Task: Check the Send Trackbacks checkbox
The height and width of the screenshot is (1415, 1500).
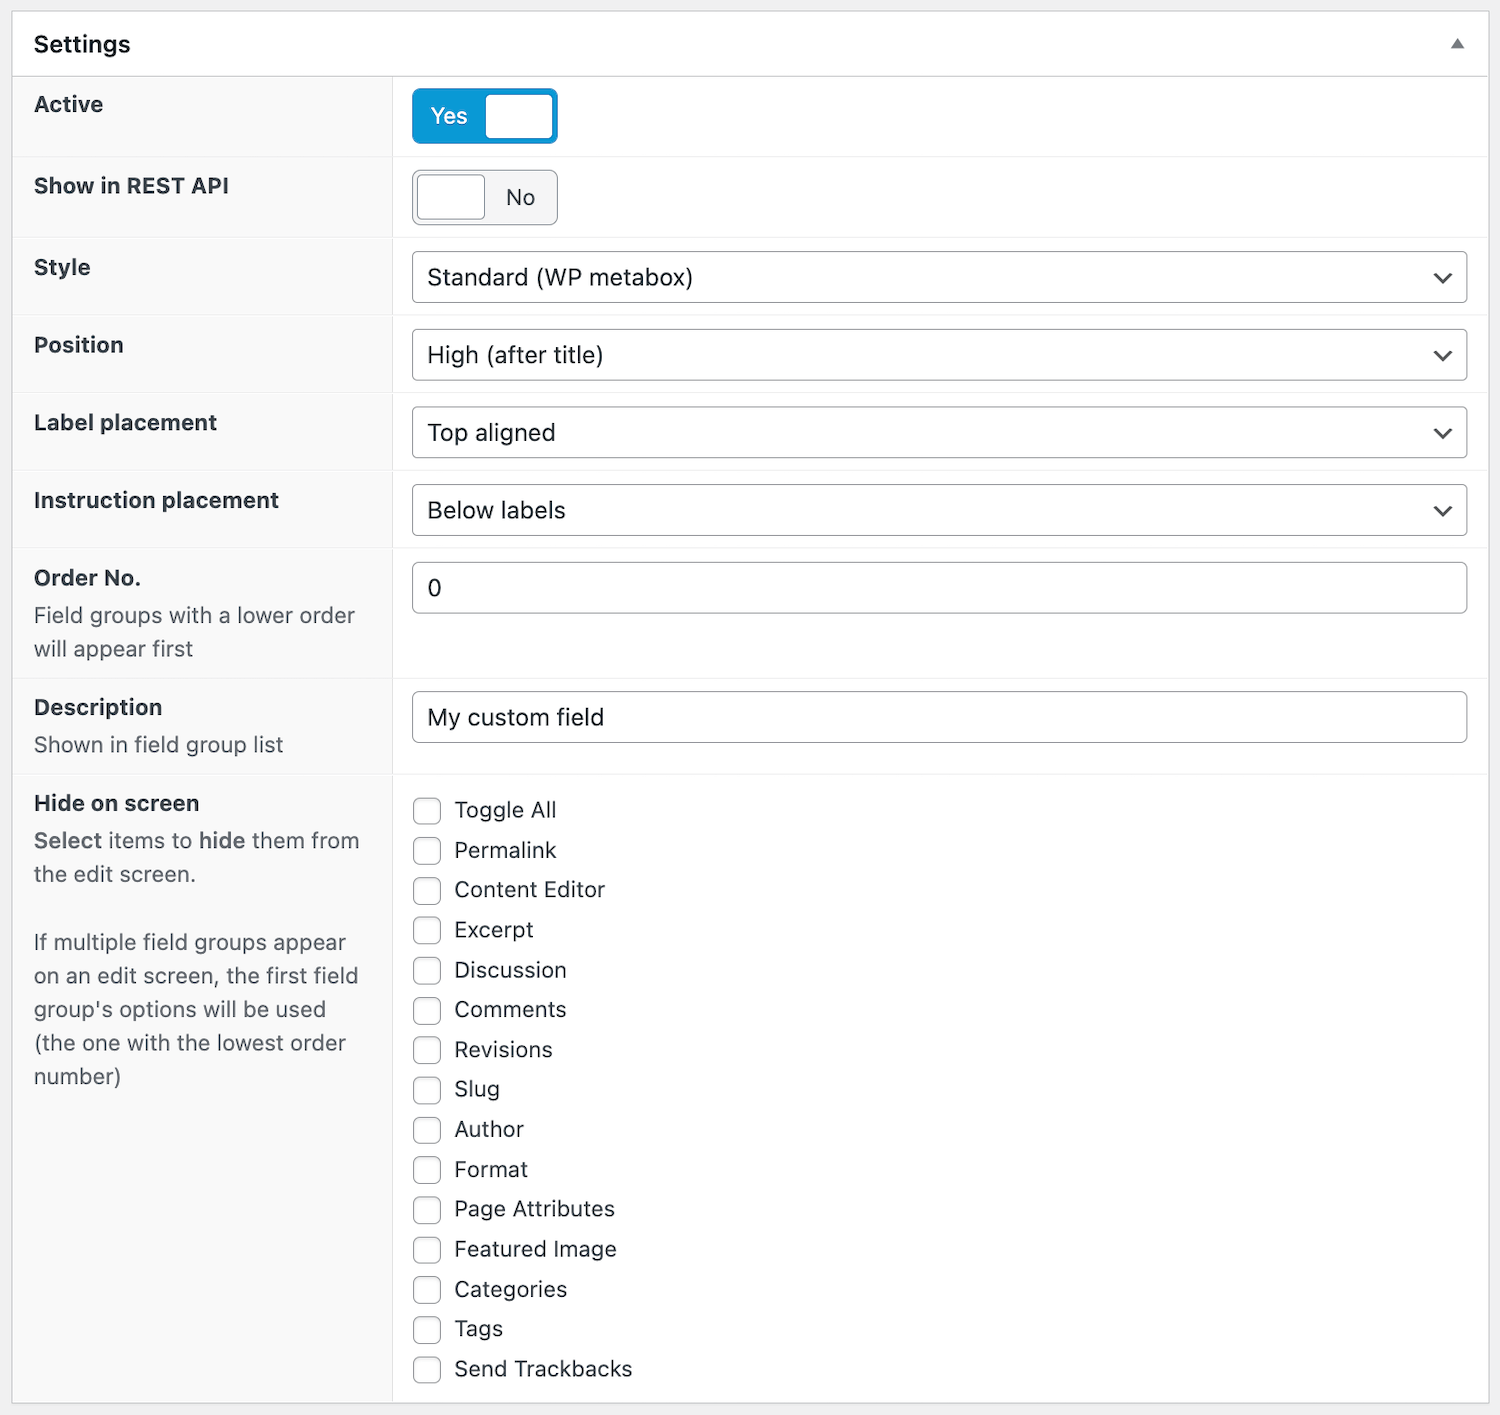Action: pos(427,1370)
